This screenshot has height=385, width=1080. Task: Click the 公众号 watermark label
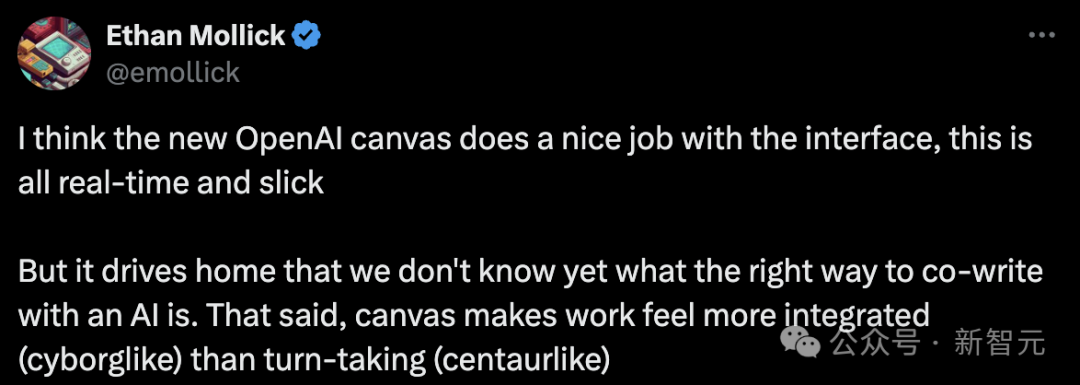(x=873, y=342)
